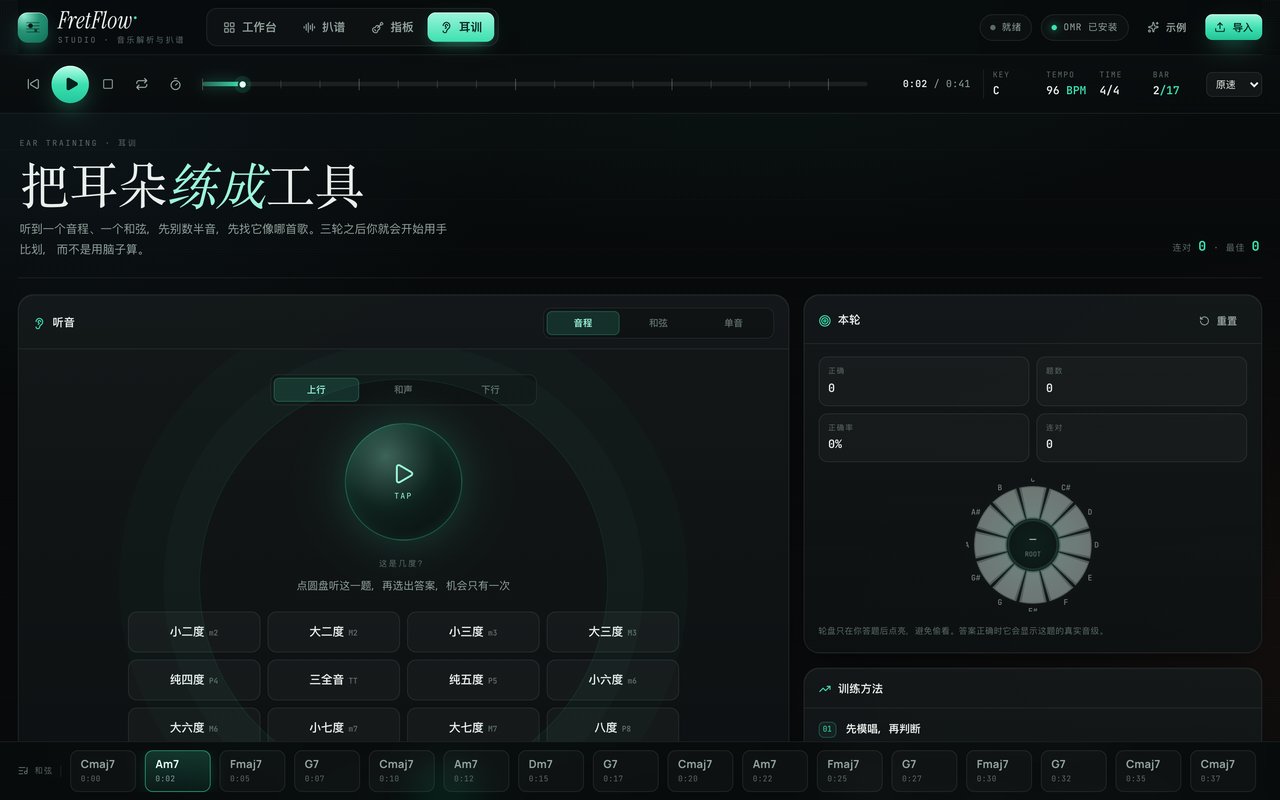Jump to Dm7 chord at 0:15
1280x800 pixels.
[551, 771]
